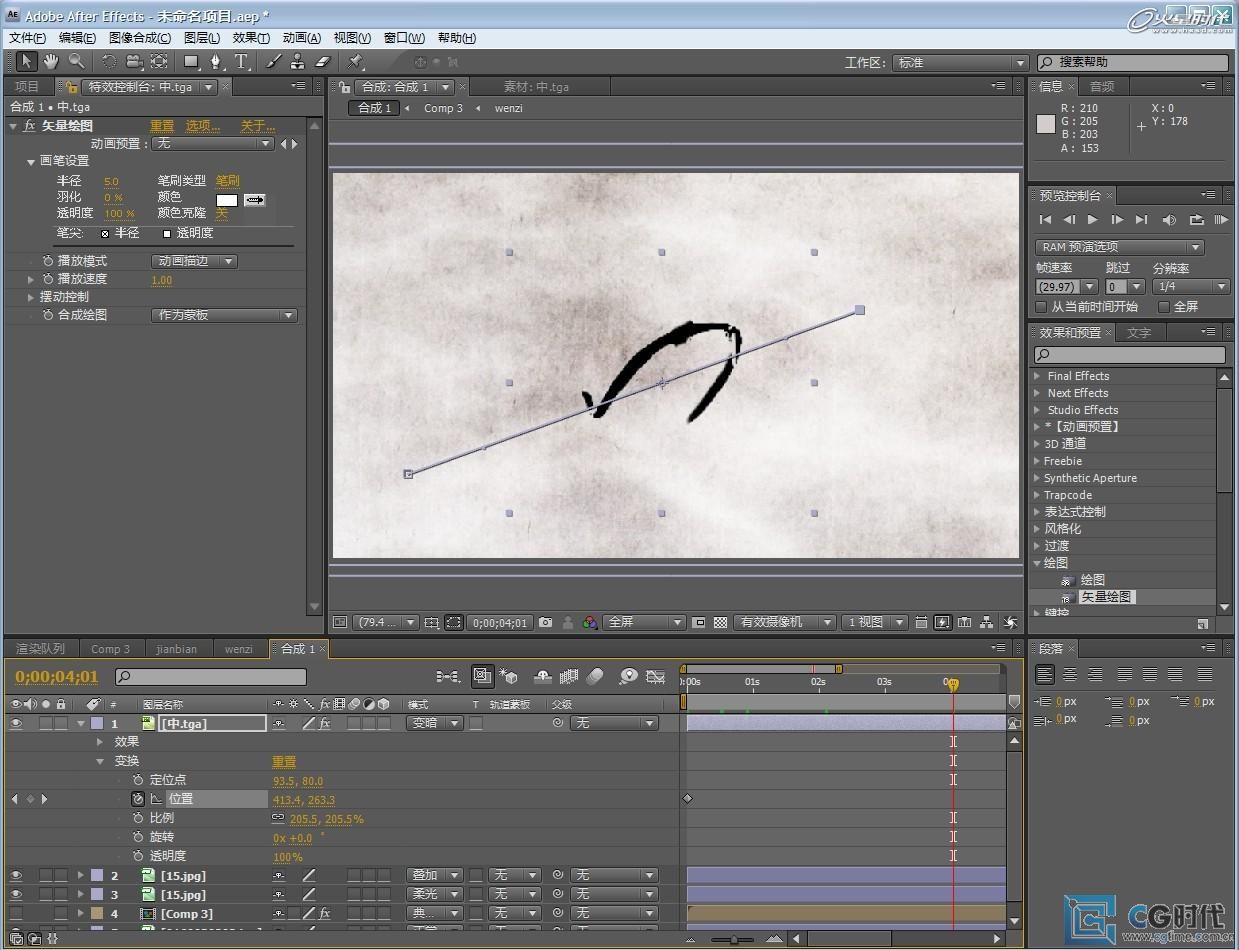
Task: Select the Selection arrow tool
Action: [x=28, y=62]
